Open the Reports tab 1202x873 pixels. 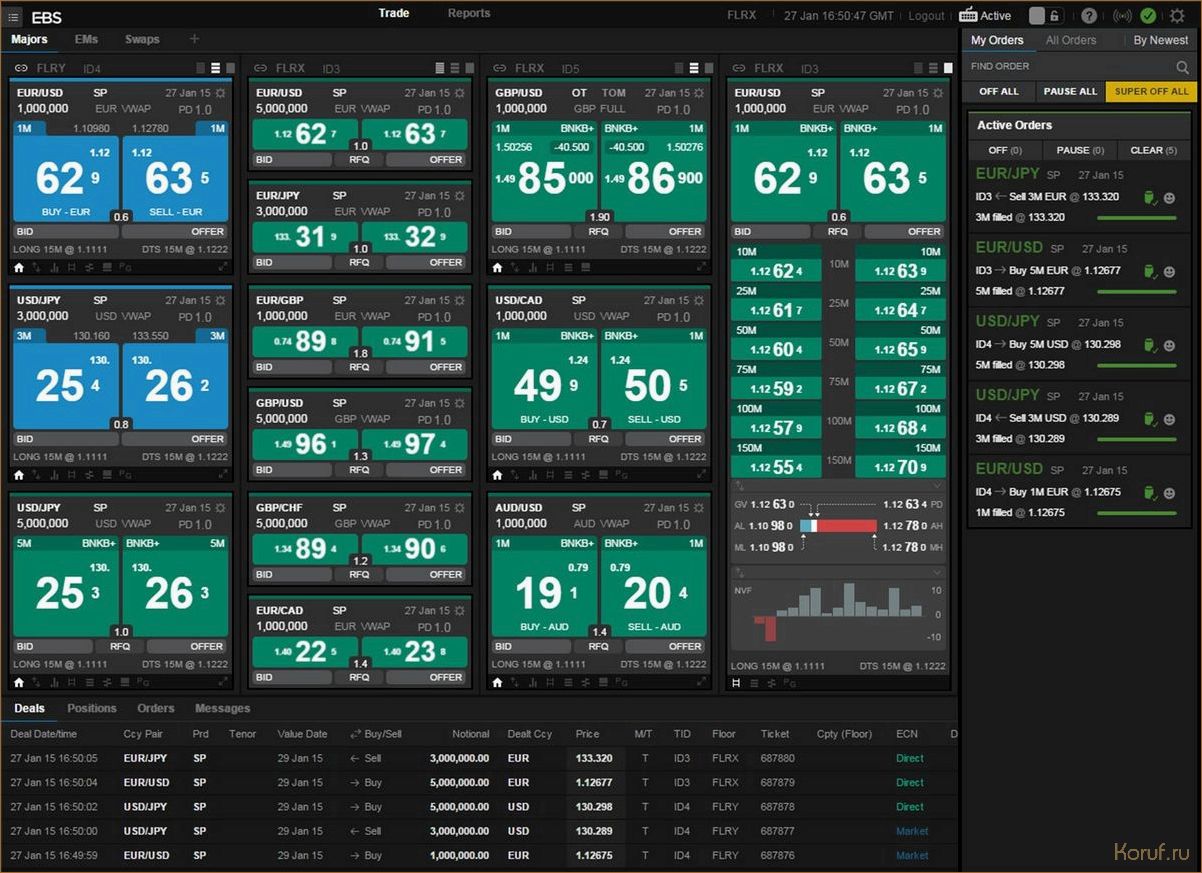469,14
